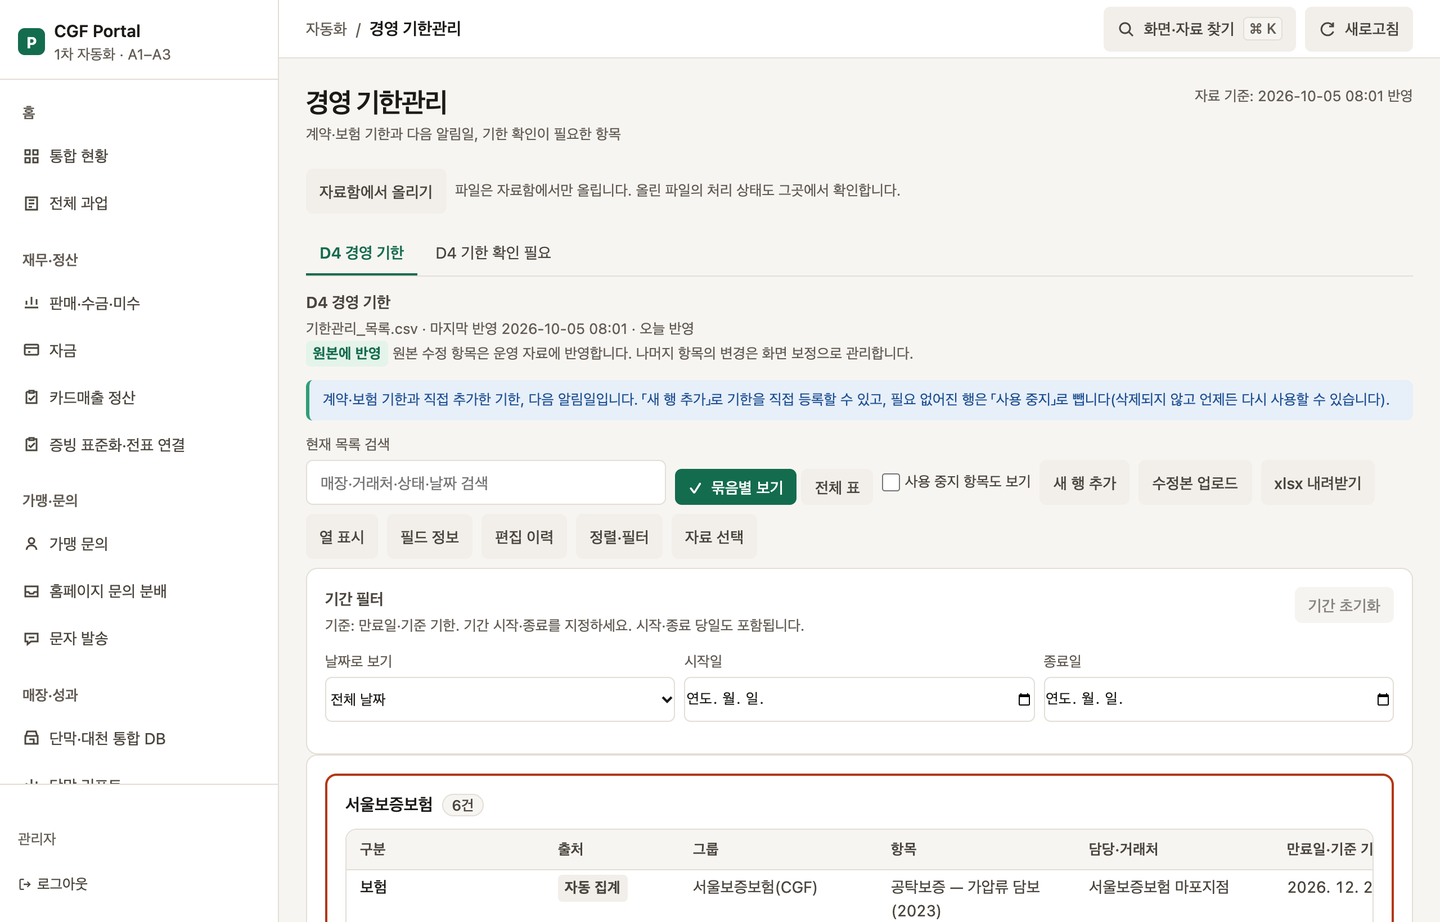Image resolution: width=1440 pixels, height=922 pixels.
Task: Open the 종료일 calendar picker icon
Action: [1383, 699]
